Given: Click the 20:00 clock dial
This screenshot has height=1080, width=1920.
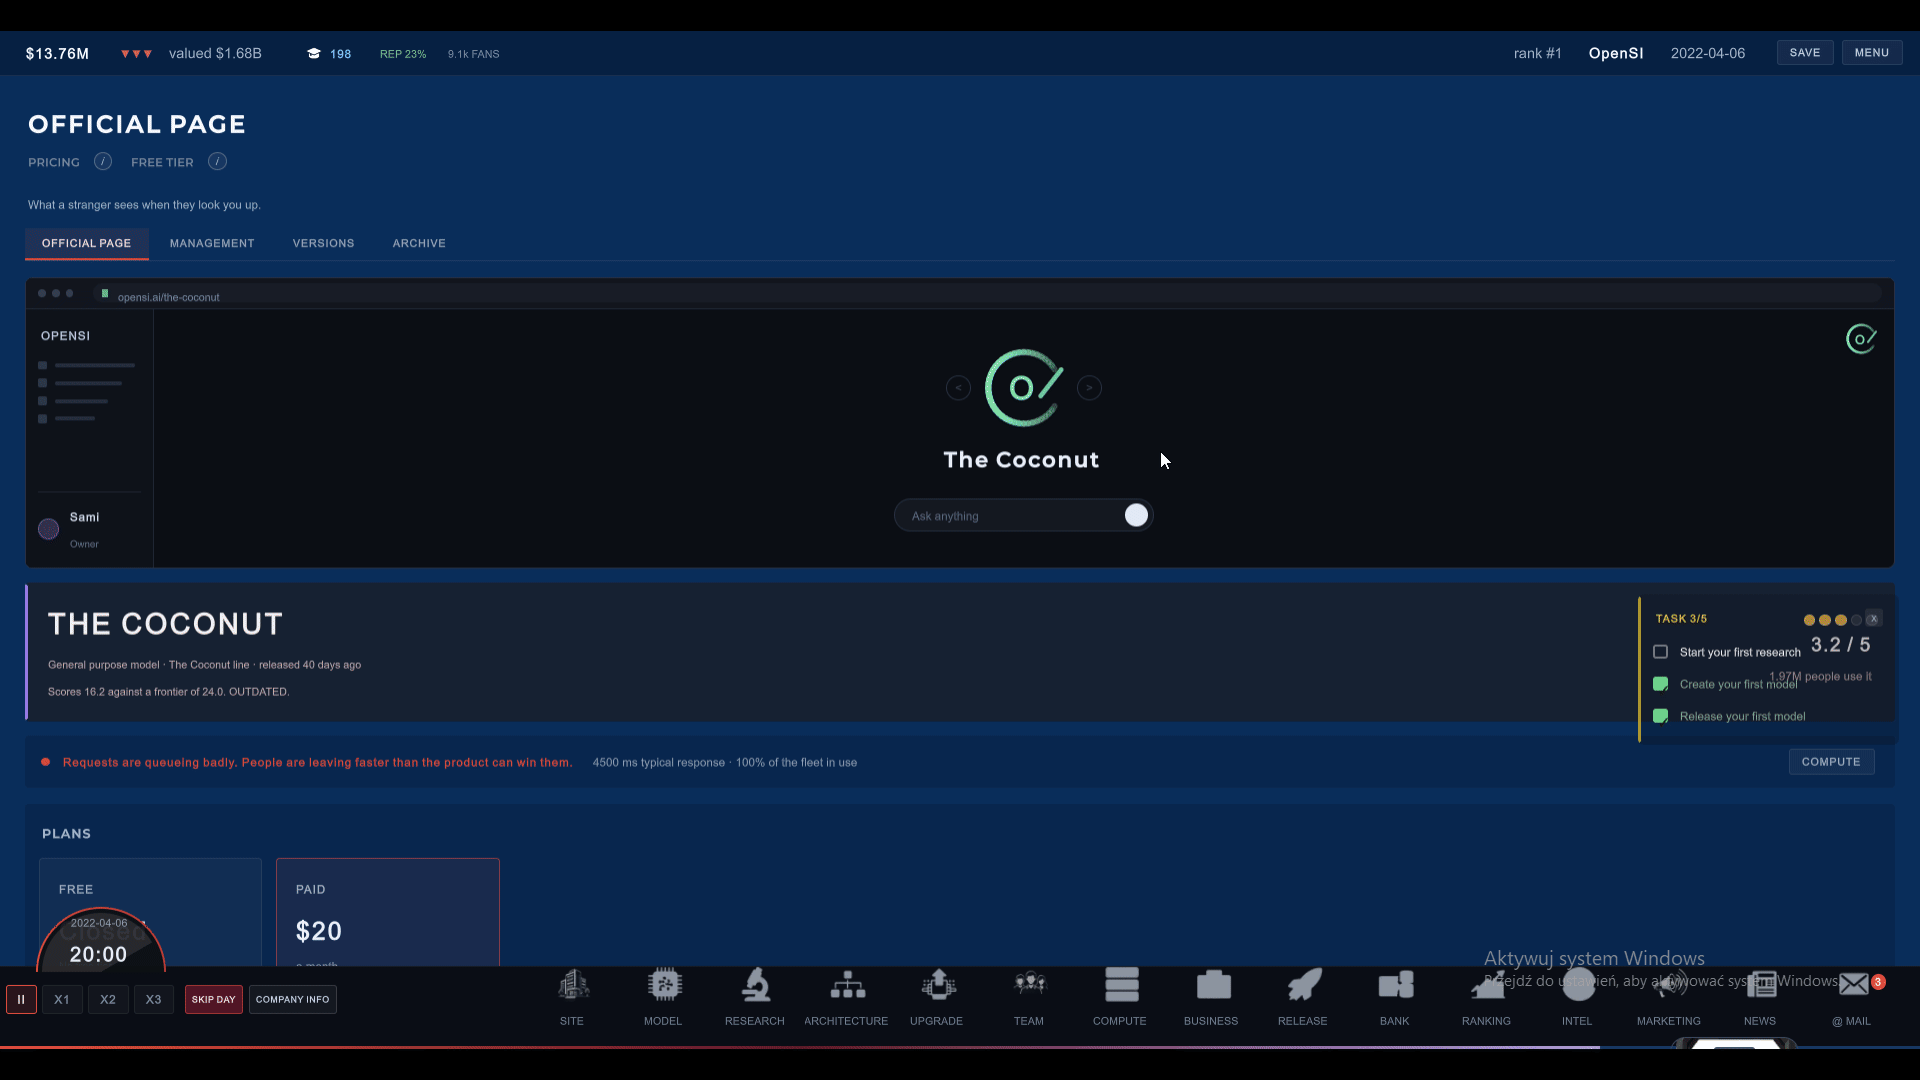Looking at the screenshot, I should tap(100, 940).
